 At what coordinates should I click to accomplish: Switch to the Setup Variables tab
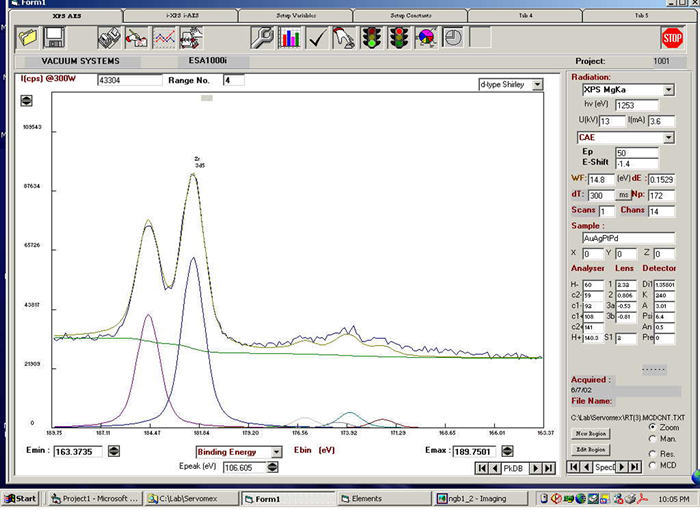point(297,16)
